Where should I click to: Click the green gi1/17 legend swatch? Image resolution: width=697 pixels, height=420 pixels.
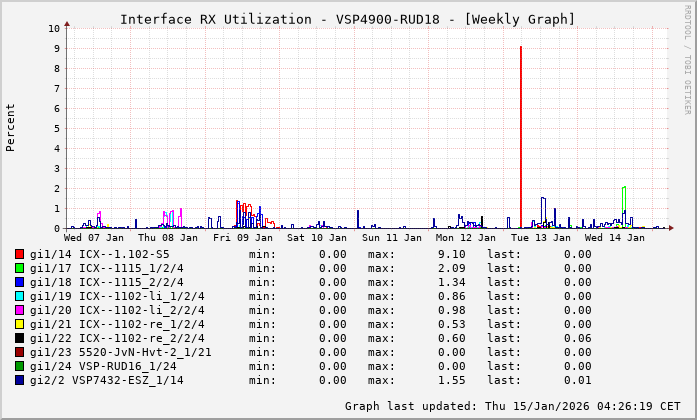20,268
